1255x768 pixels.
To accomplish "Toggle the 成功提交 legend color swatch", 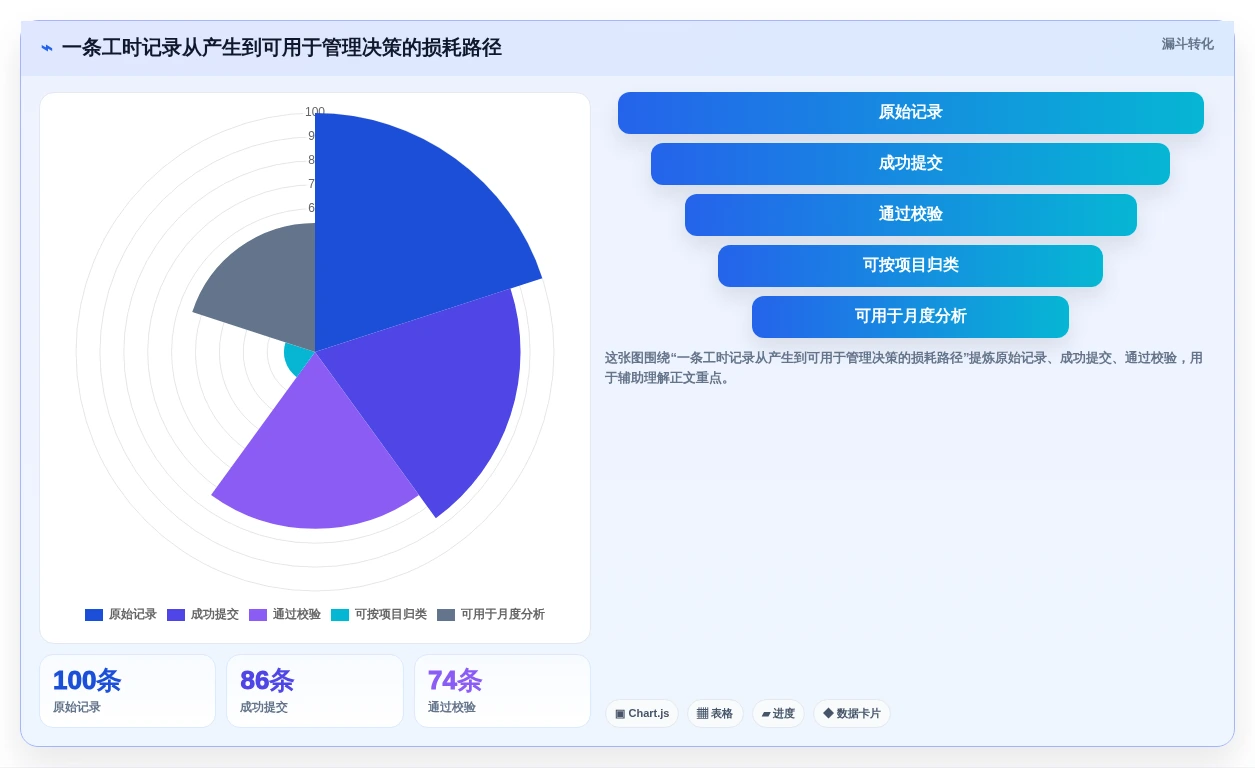I will 176,615.
